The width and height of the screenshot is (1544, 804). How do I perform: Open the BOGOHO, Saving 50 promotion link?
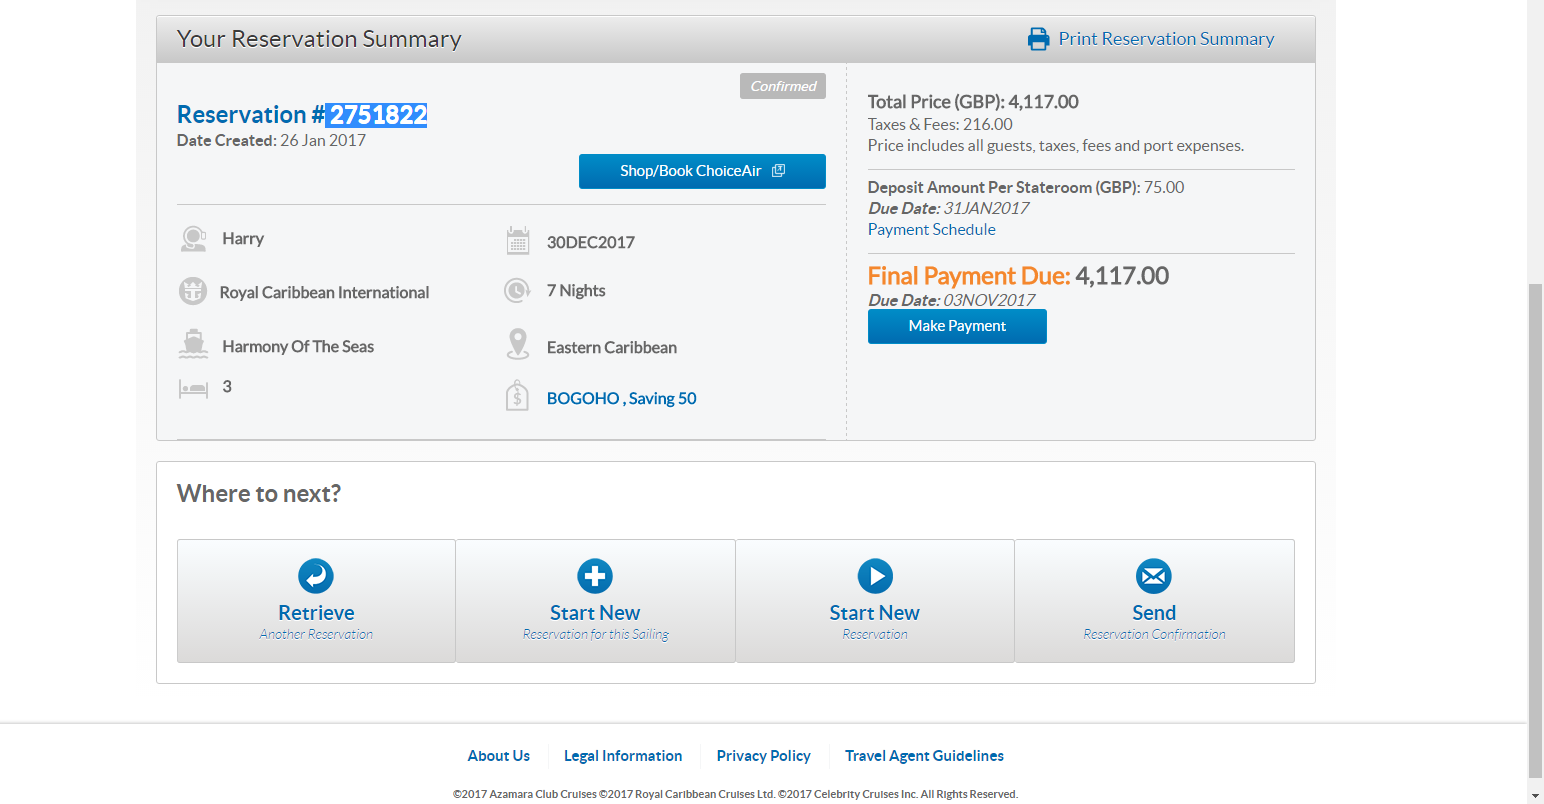pyautogui.click(x=622, y=398)
